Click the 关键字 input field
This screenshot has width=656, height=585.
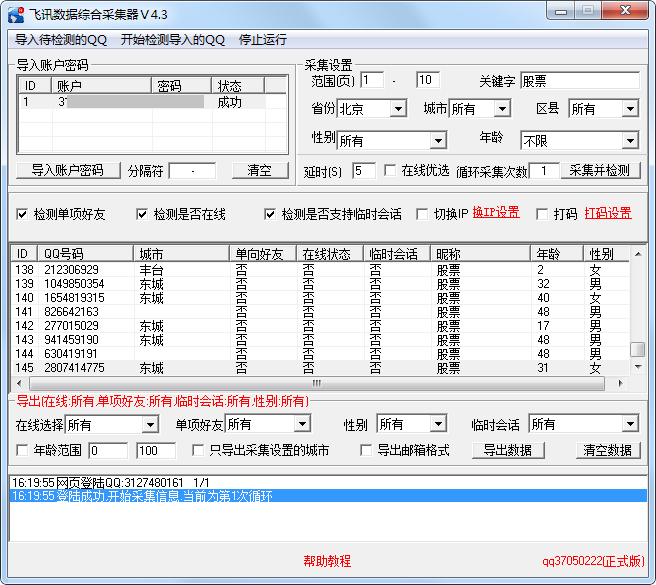pyautogui.click(x=578, y=81)
